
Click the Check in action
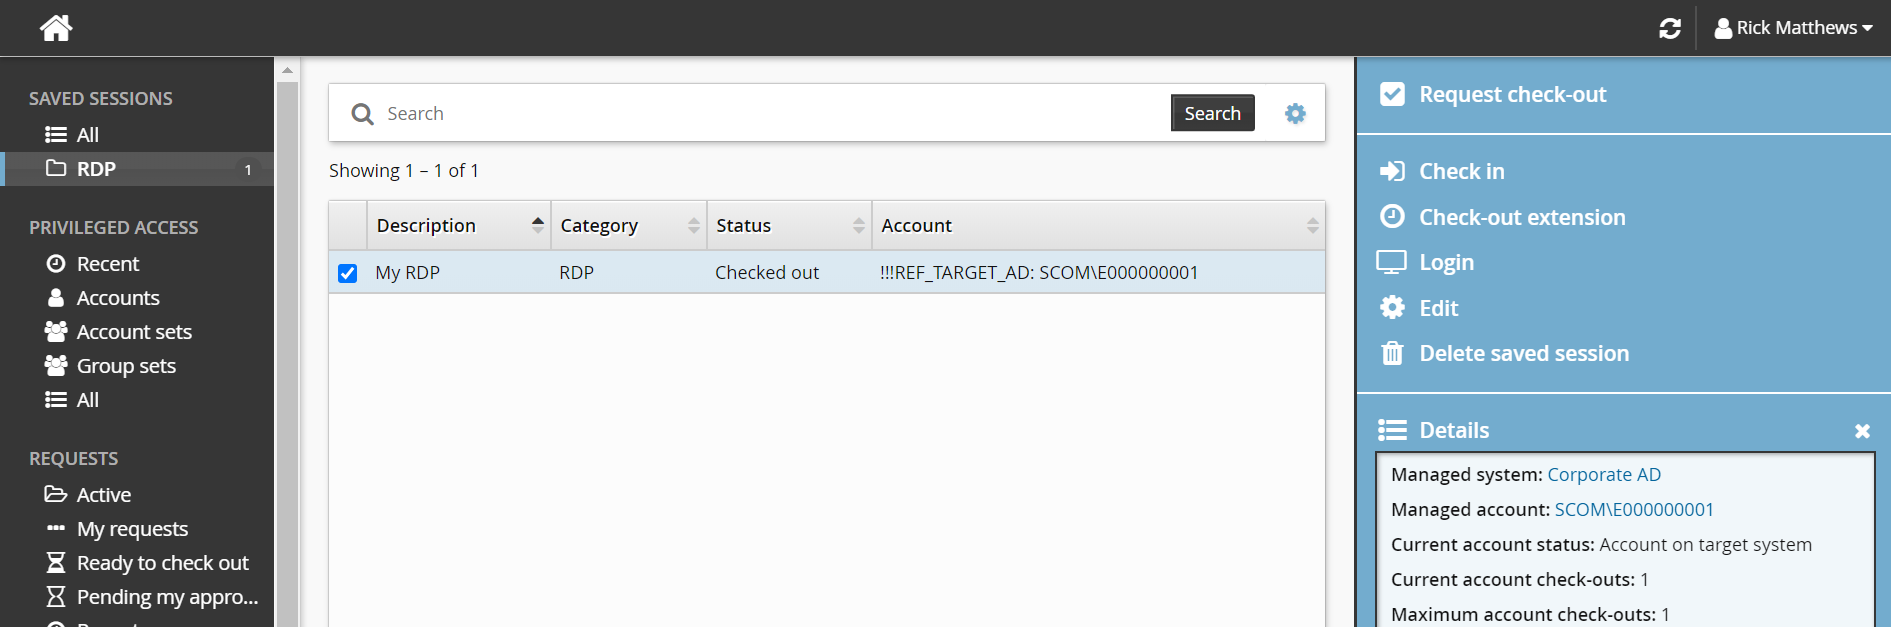point(1461,171)
